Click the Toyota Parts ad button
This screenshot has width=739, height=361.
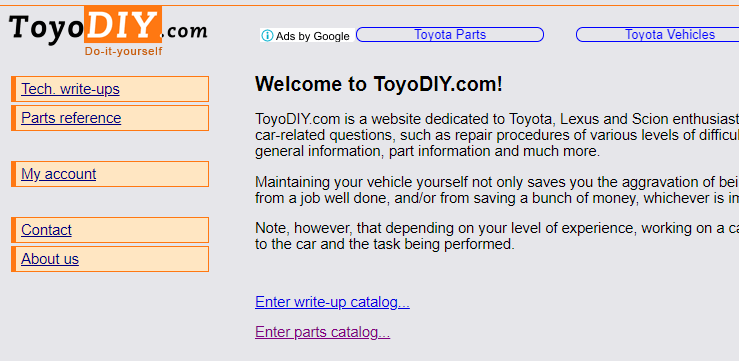450,35
